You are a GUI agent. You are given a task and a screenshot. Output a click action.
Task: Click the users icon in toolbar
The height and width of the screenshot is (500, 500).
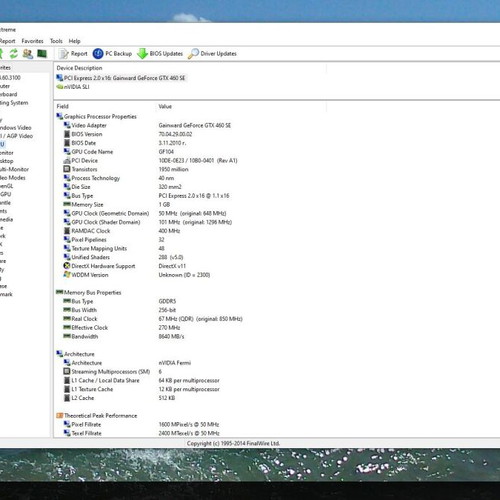click(x=28, y=54)
